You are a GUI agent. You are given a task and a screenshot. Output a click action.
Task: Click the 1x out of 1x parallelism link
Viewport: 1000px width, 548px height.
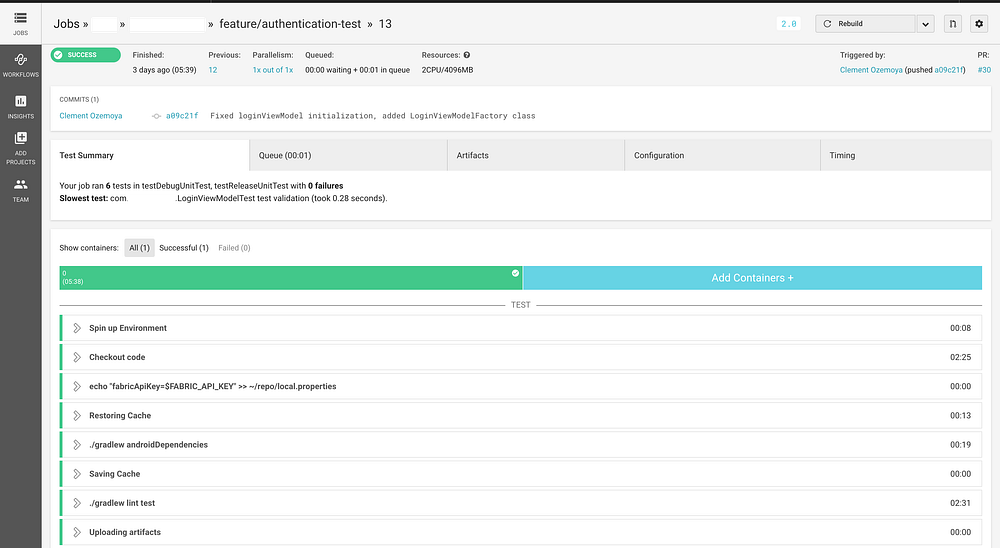(272, 70)
